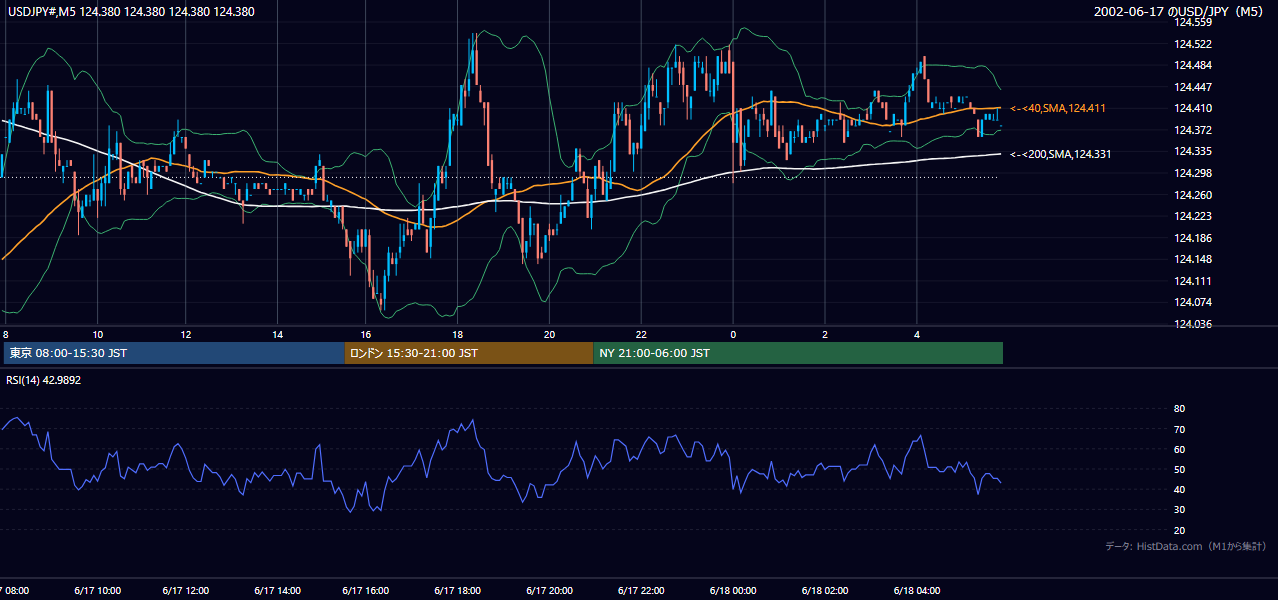Image resolution: width=1278 pixels, height=600 pixels.
Task: Click price axis value 124.148
Action: coord(1192,259)
